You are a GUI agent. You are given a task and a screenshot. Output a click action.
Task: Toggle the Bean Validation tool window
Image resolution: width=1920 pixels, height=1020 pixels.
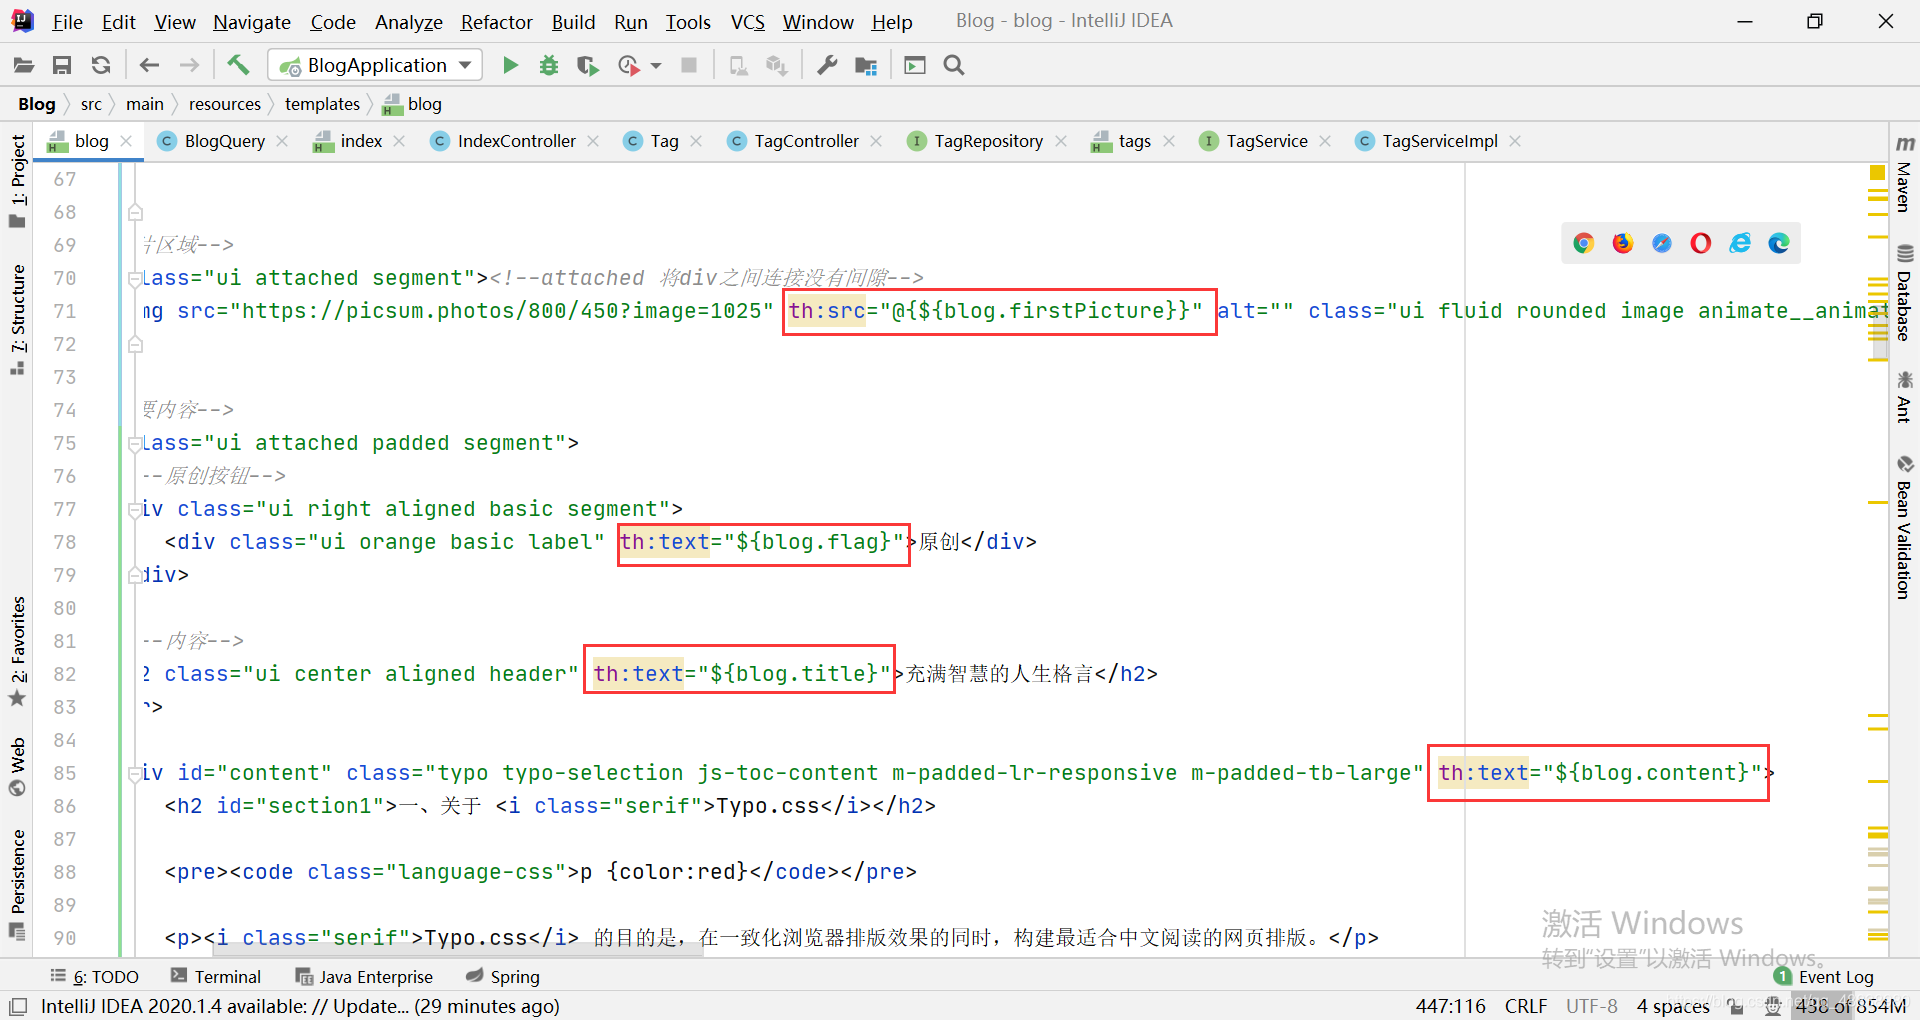tap(1904, 527)
